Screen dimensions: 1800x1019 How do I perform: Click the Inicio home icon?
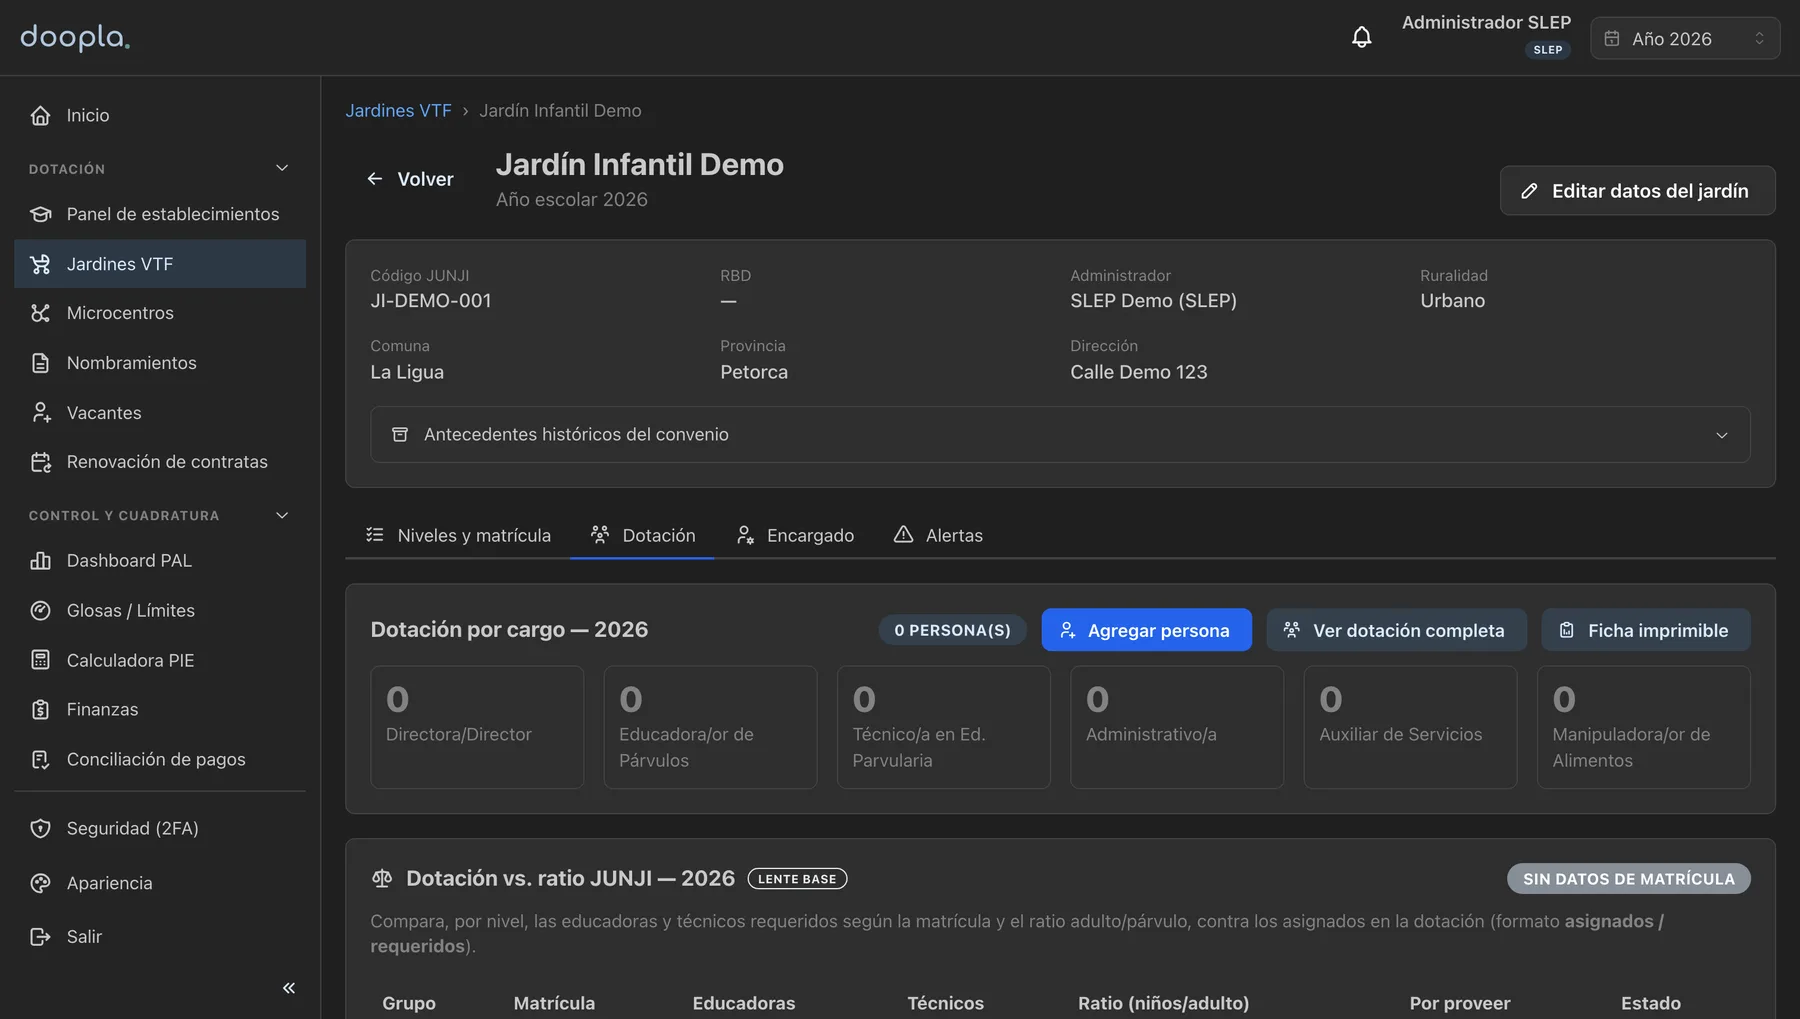coord(40,115)
